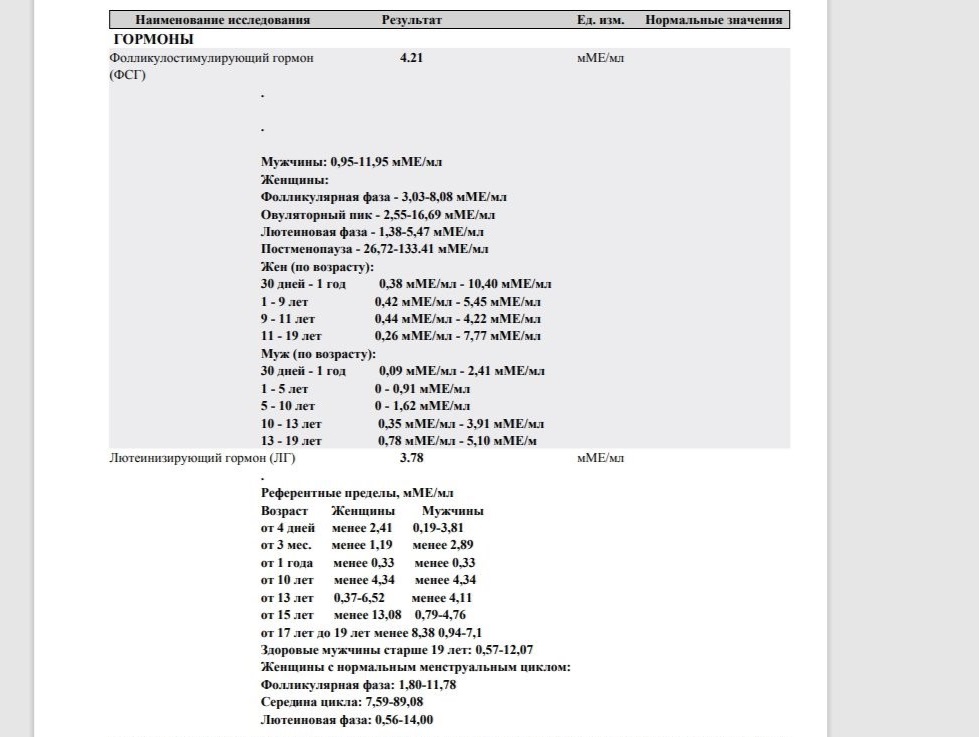
Task: Click the 'мМЕ/мл' unit in the ЛГ row
Action: (x=600, y=458)
